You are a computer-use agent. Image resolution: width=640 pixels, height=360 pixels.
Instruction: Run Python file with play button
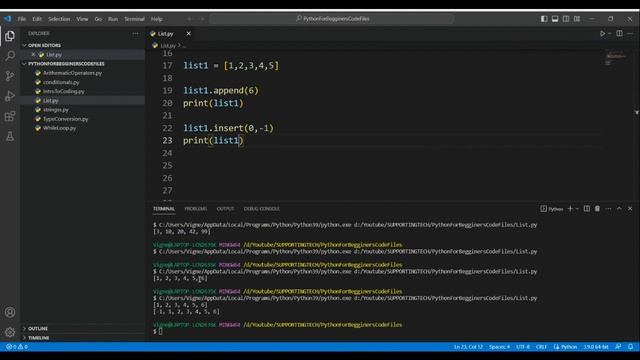[602, 33]
